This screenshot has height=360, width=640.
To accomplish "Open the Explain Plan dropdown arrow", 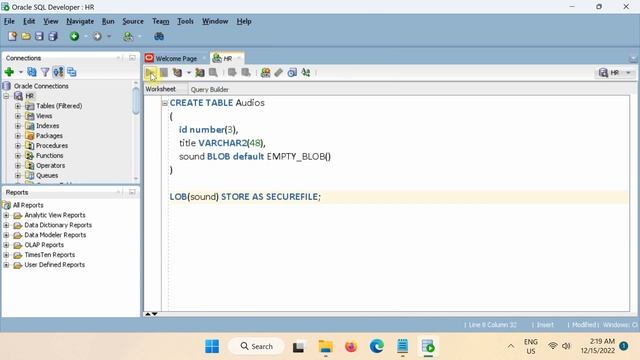I will 189,73.
